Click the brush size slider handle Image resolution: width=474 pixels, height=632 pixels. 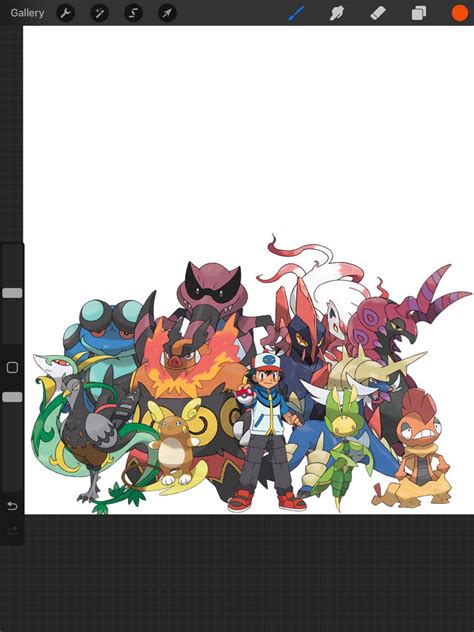12,293
